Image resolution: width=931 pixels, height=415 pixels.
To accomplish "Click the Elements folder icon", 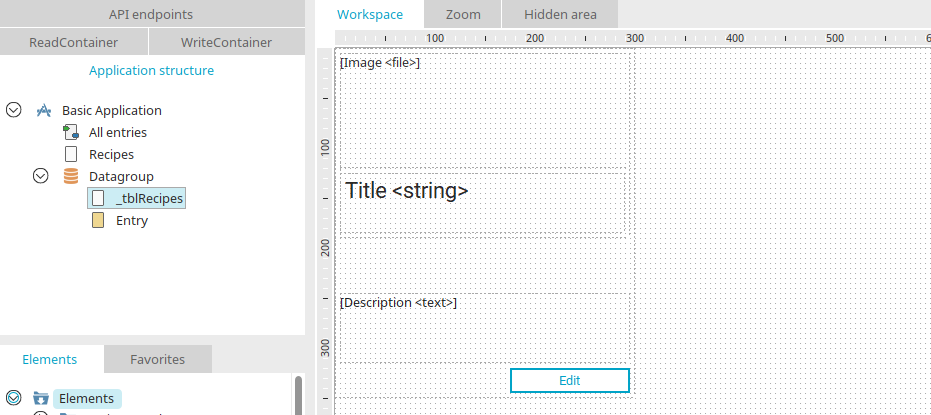I will (x=41, y=398).
